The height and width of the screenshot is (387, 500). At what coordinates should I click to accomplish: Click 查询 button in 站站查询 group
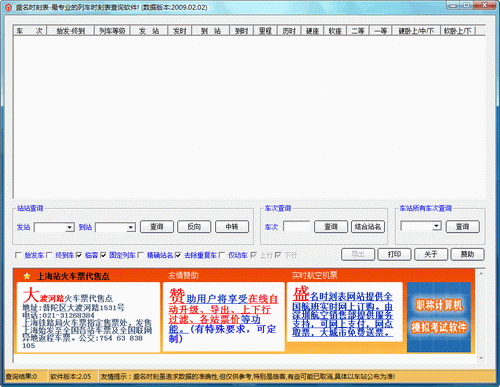pyautogui.click(x=157, y=227)
